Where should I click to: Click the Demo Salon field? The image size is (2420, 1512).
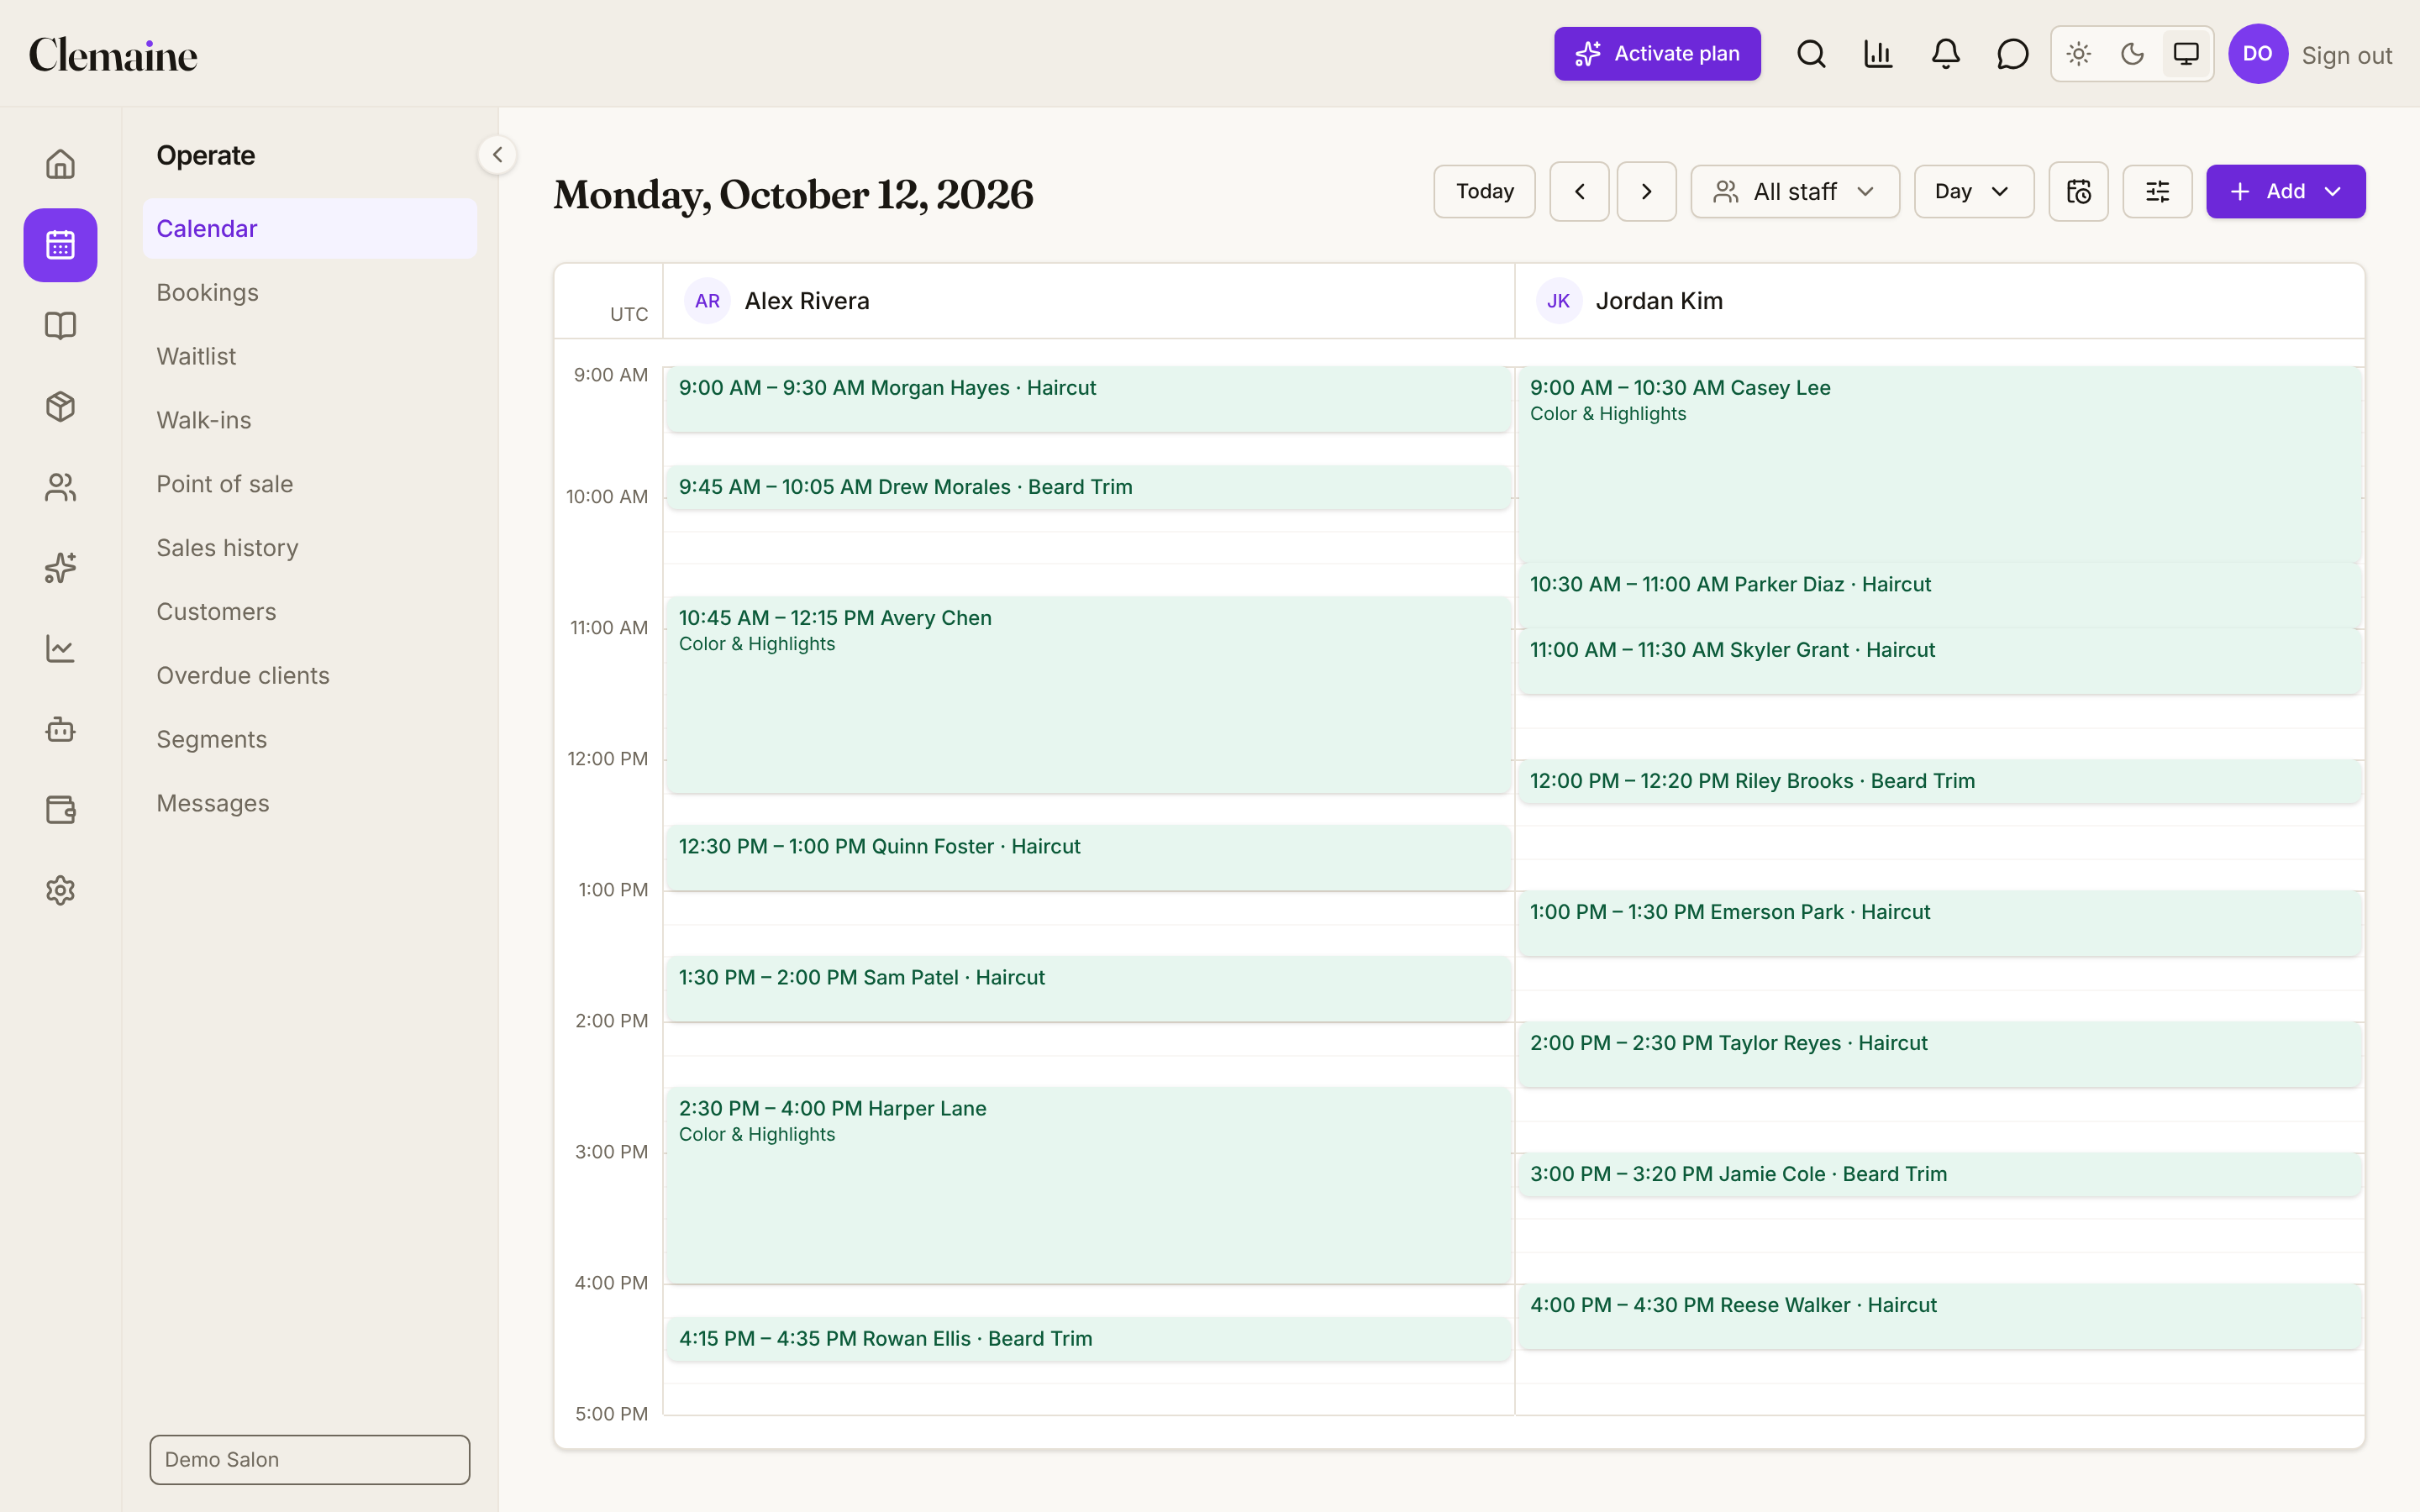tap(310, 1459)
